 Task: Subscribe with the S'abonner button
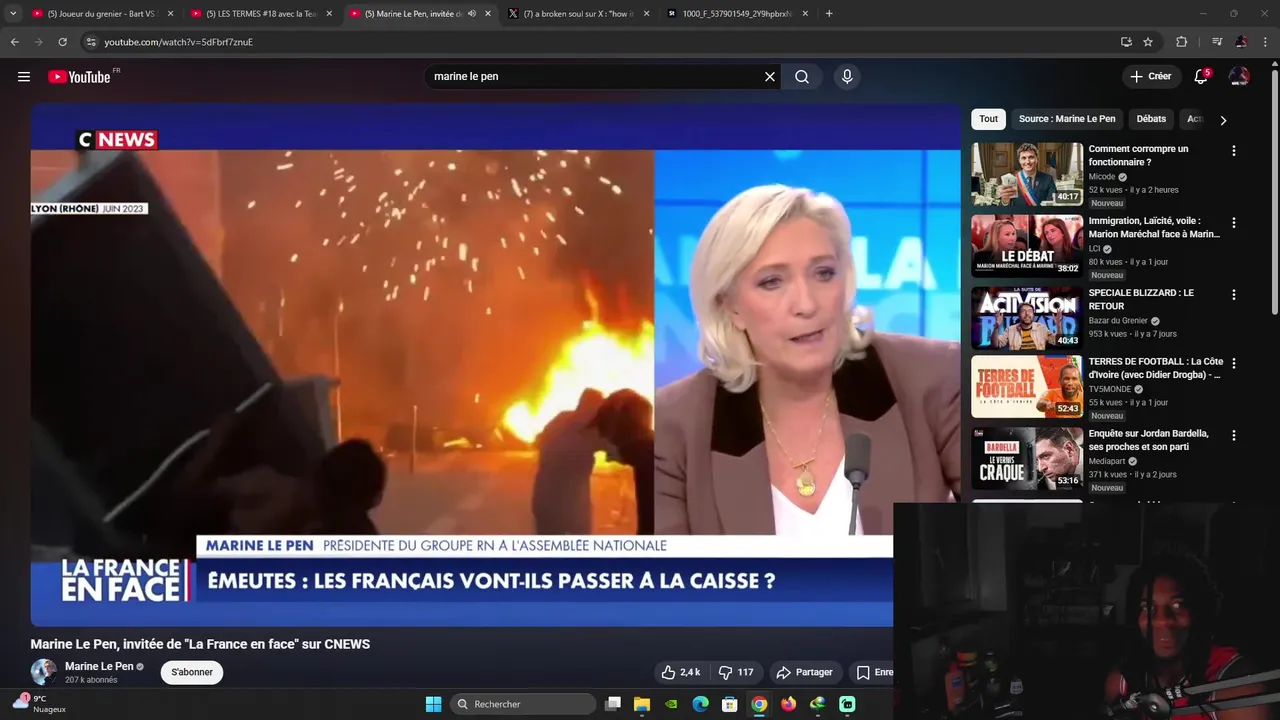192,672
